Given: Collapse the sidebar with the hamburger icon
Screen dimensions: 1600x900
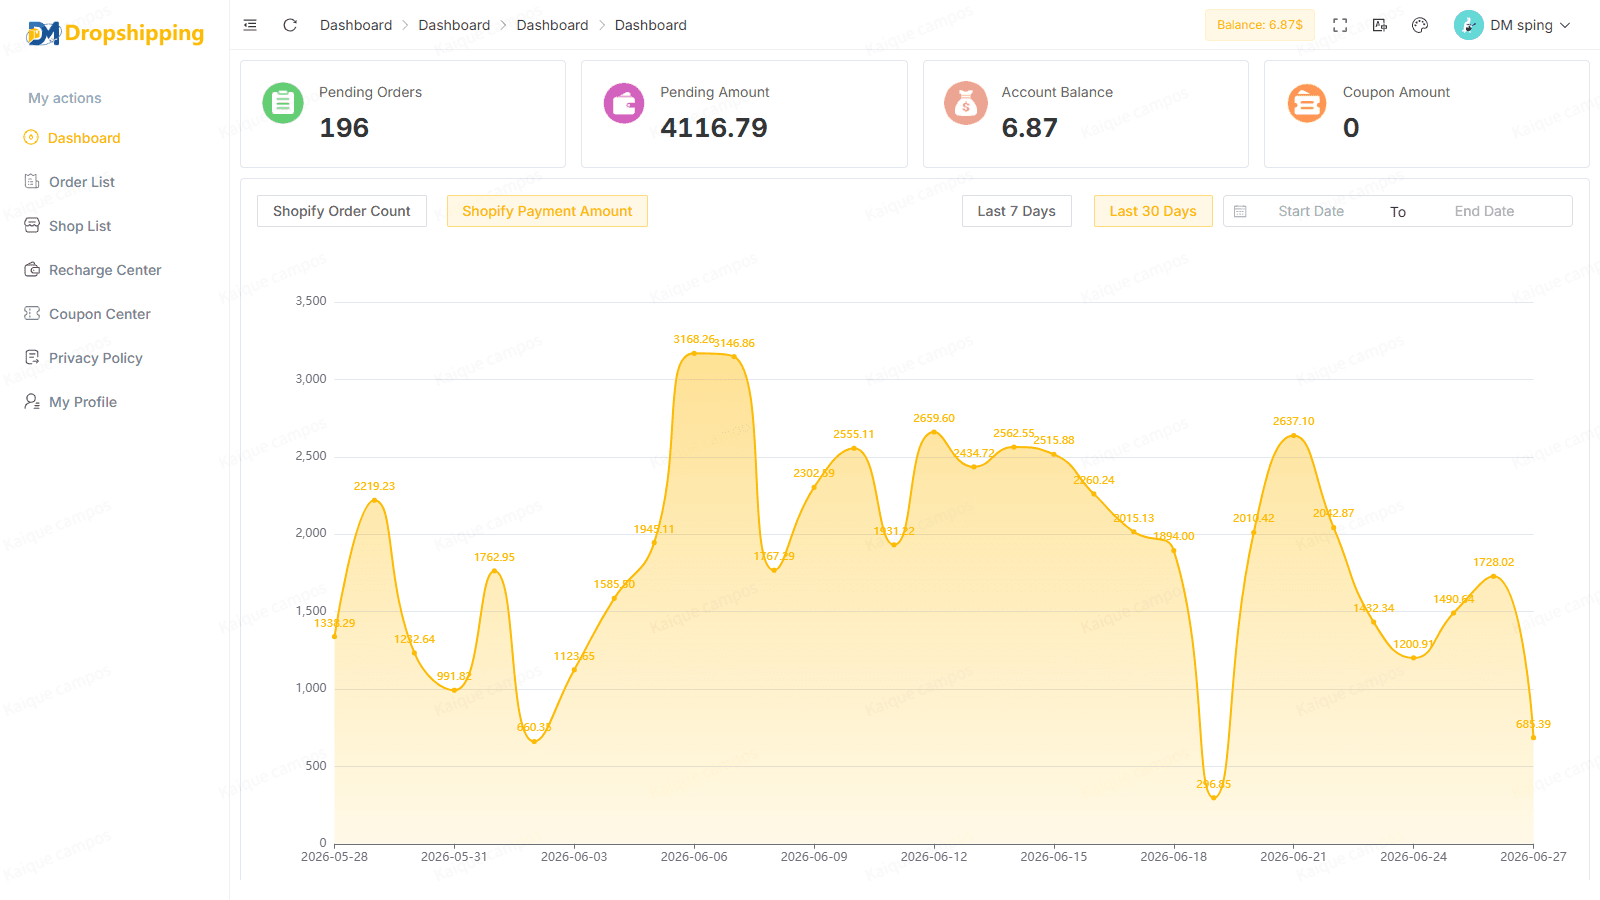Looking at the screenshot, I should tap(250, 25).
